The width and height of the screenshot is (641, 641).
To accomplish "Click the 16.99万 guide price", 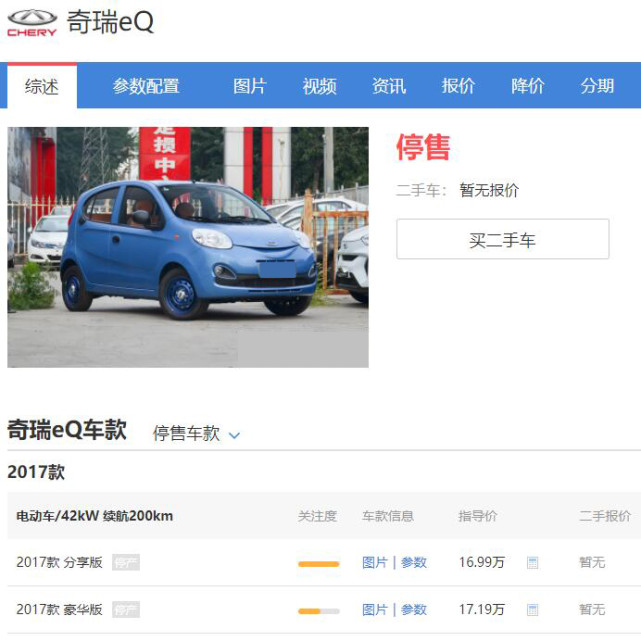I will 482,563.
